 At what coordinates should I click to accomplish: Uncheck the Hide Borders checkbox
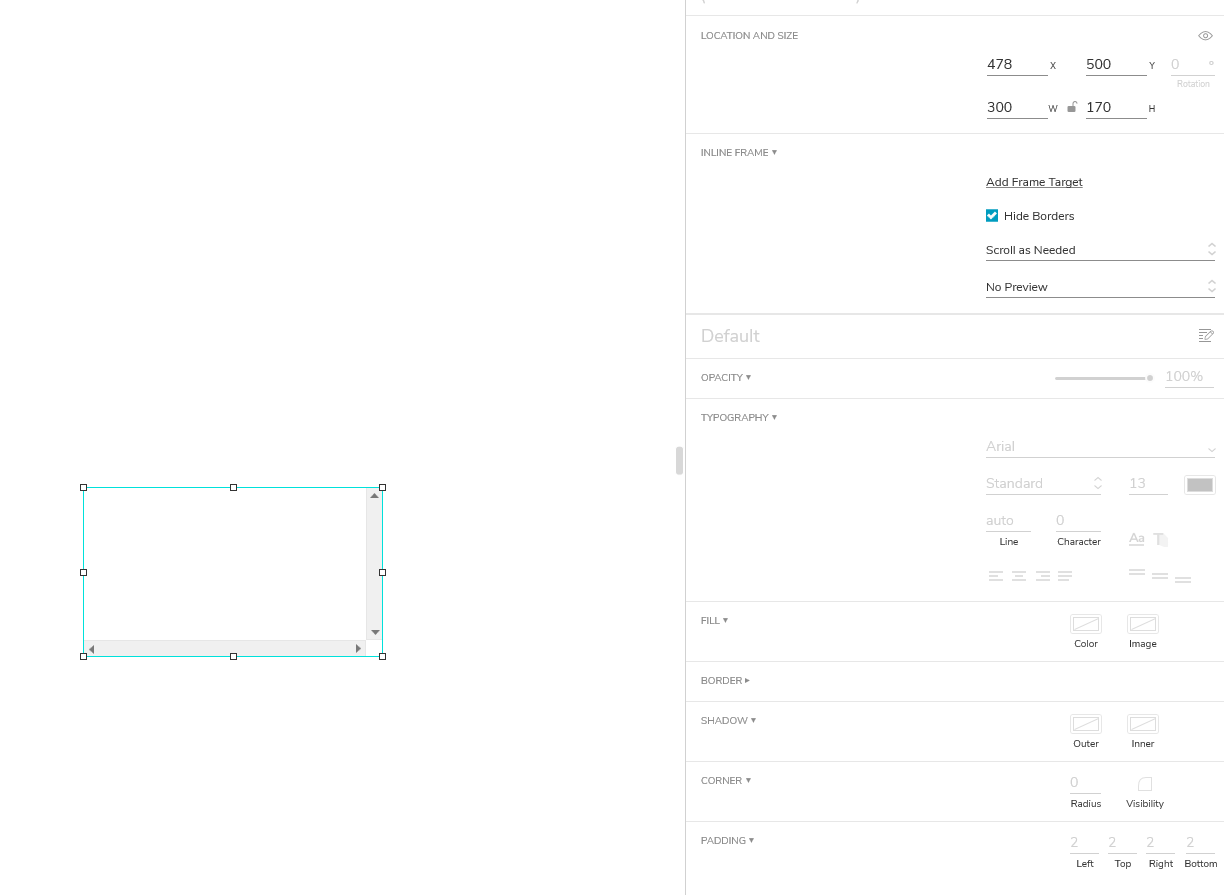991,215
